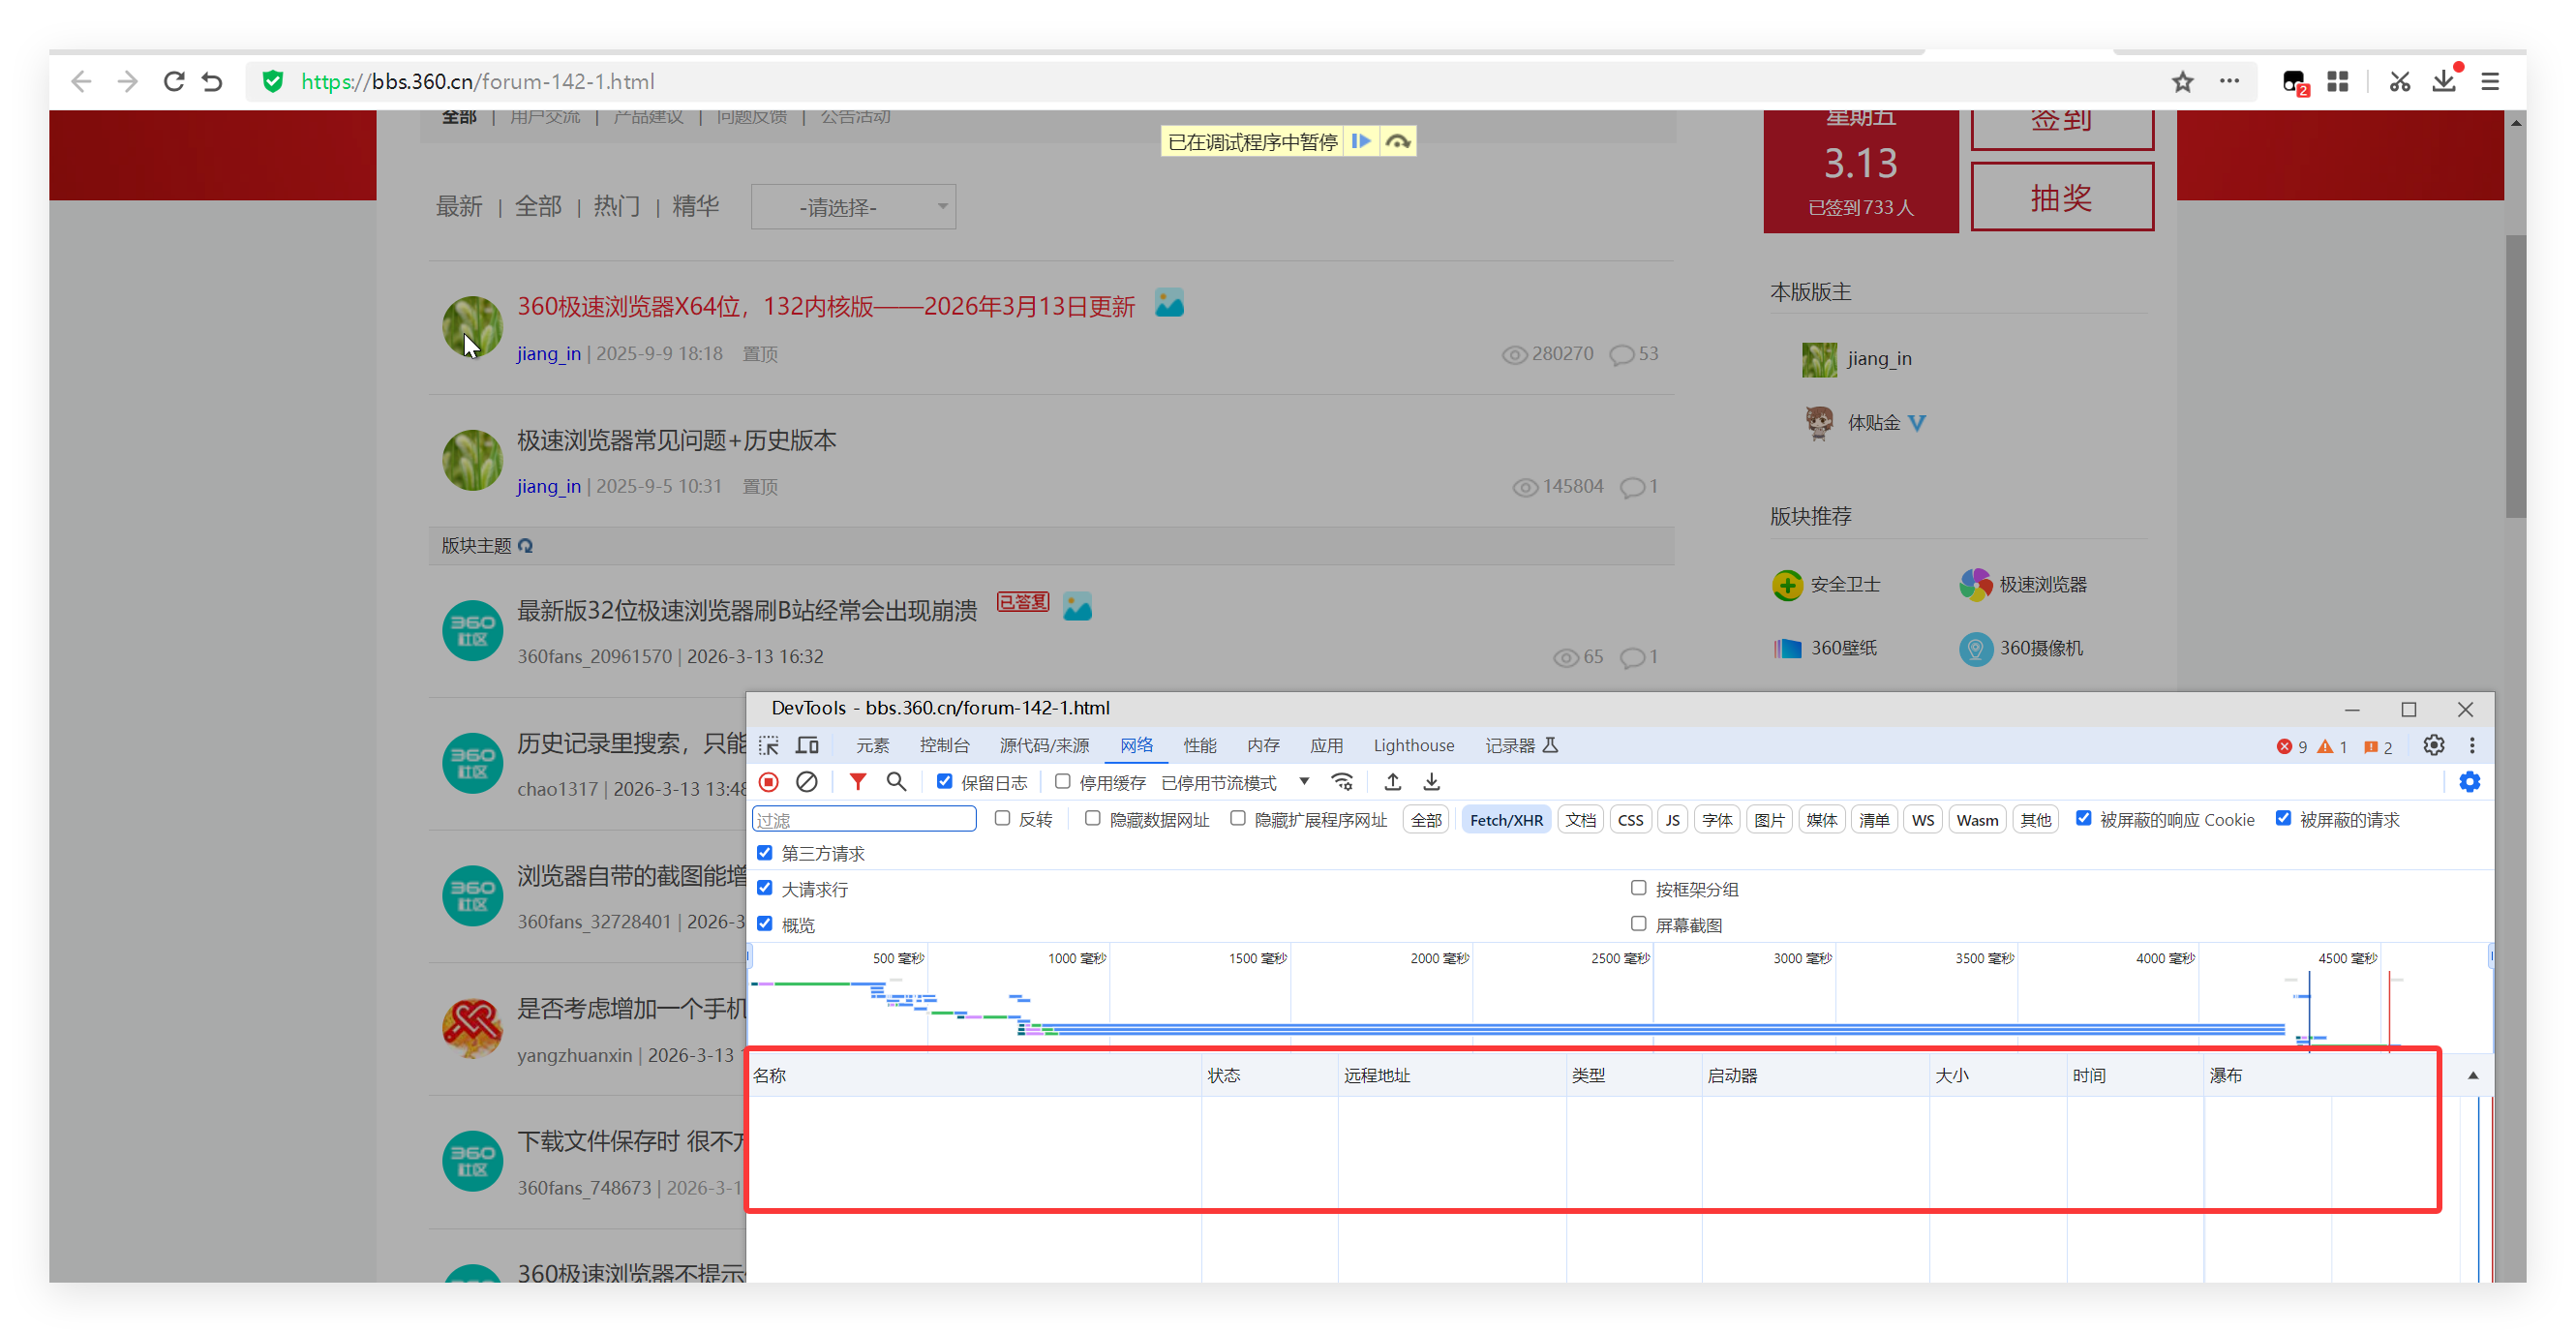Click the 名称 column header

(x=975, y=1075)
